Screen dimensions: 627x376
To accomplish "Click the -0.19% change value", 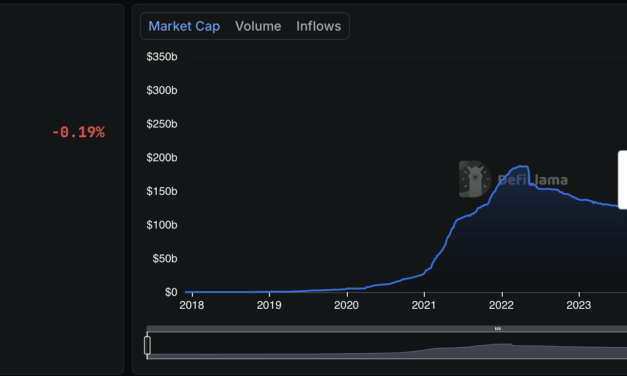I will click(x=78, y=132).
